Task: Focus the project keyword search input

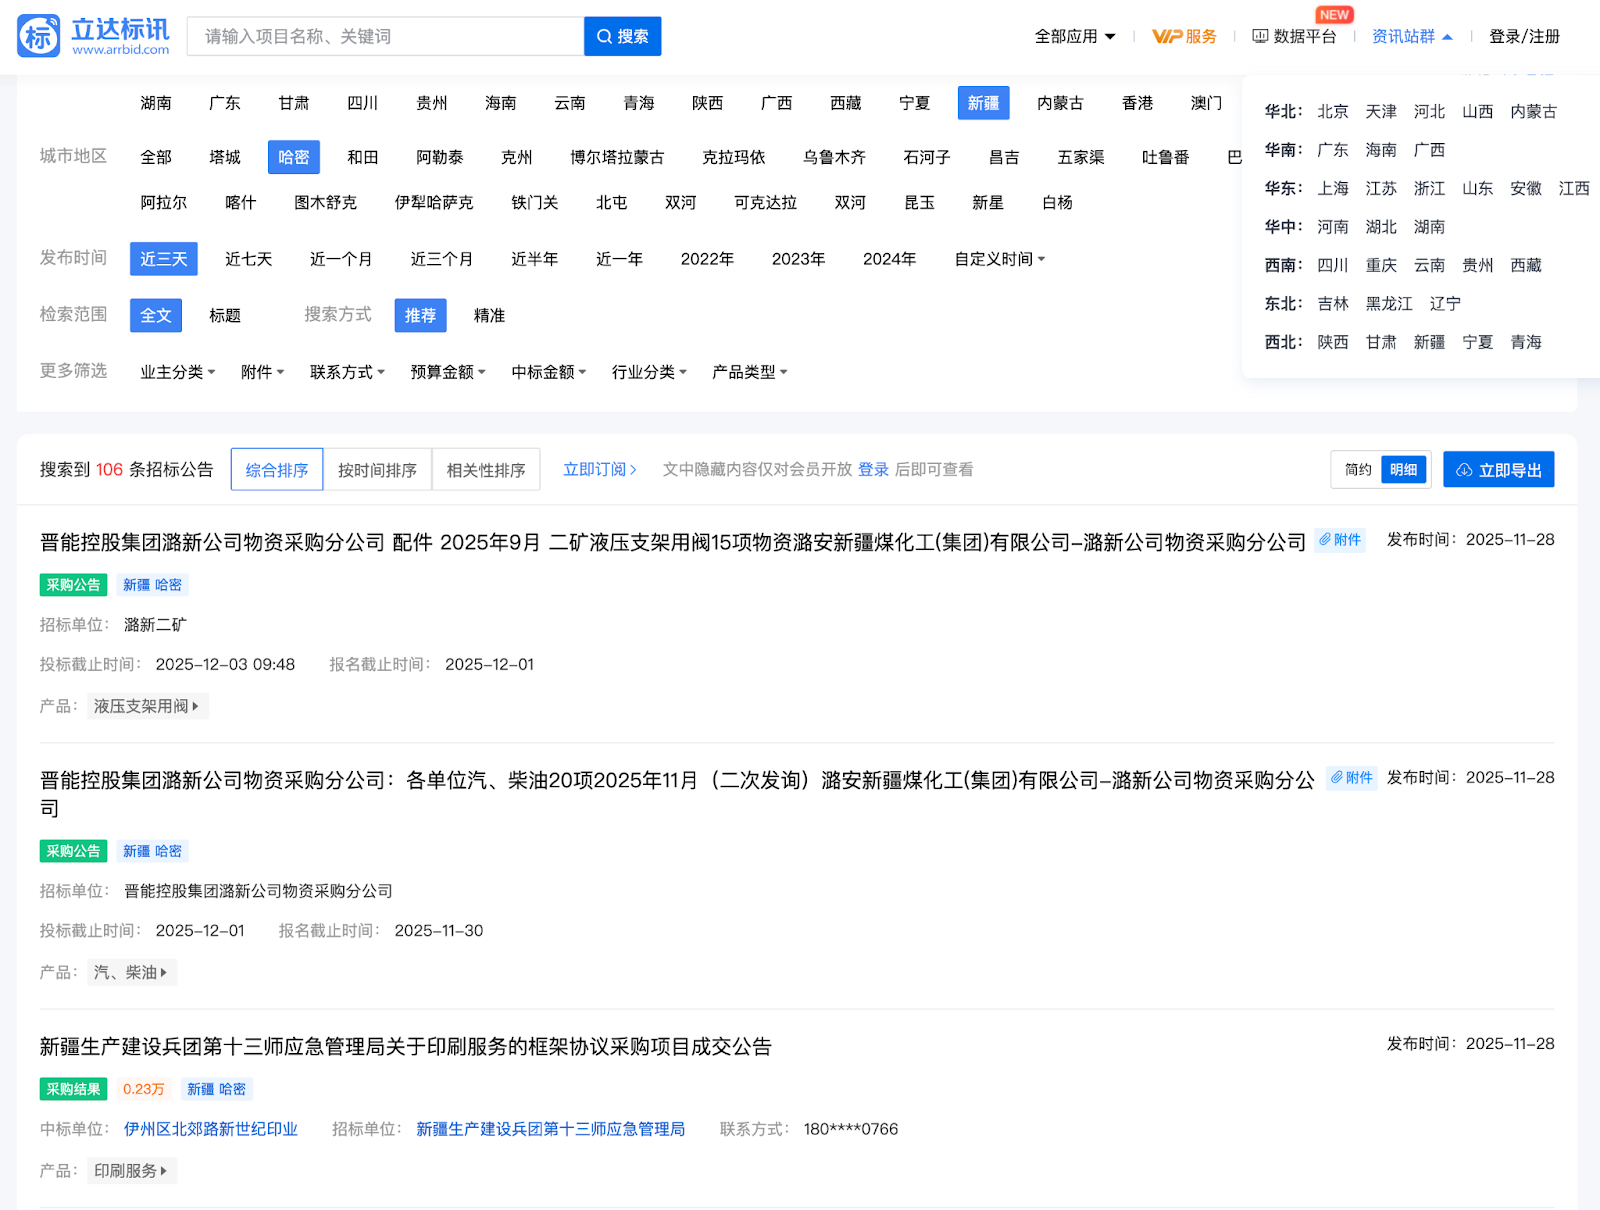Action: (x=385, y=36)
